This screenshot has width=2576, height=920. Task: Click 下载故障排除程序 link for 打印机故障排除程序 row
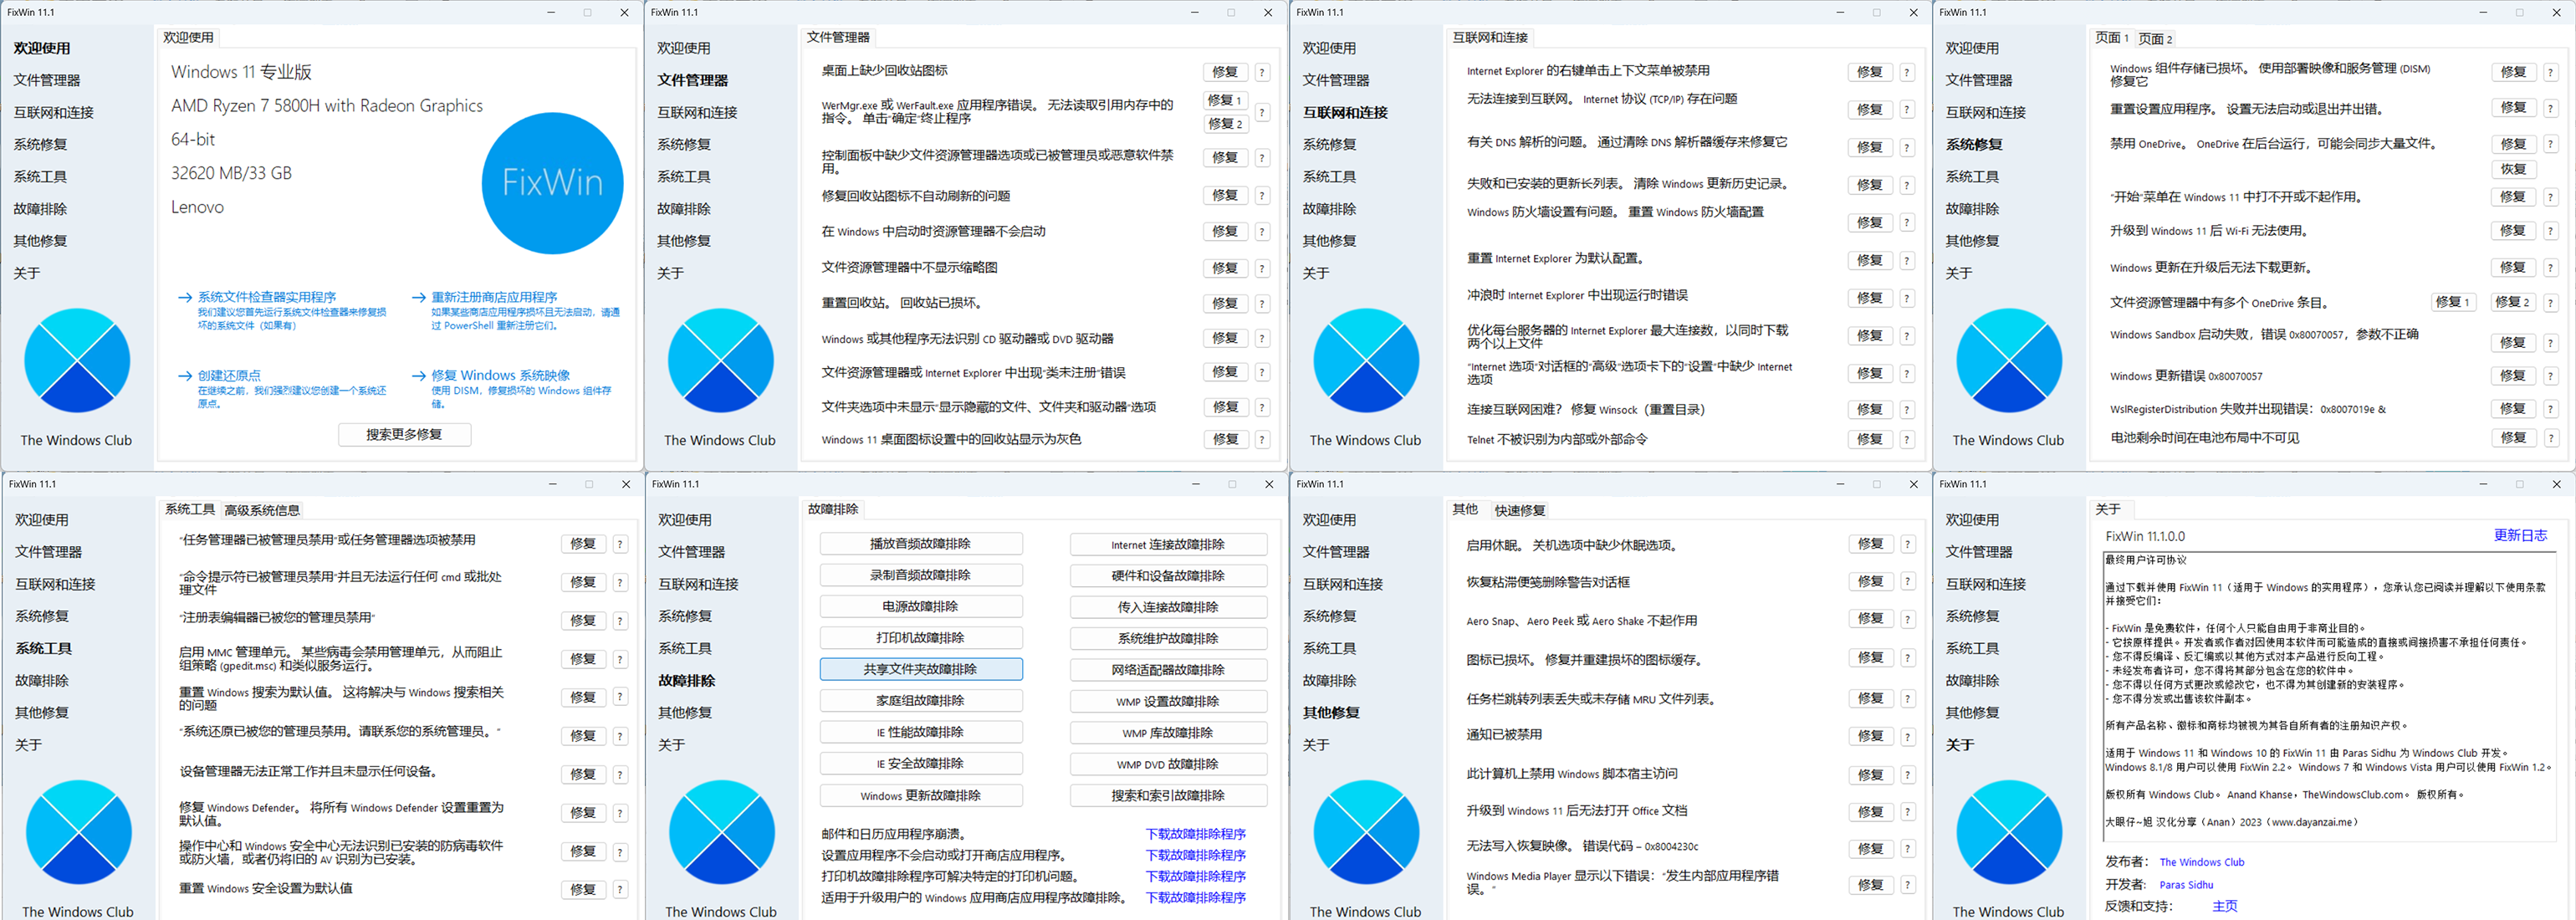point(1196,877)
